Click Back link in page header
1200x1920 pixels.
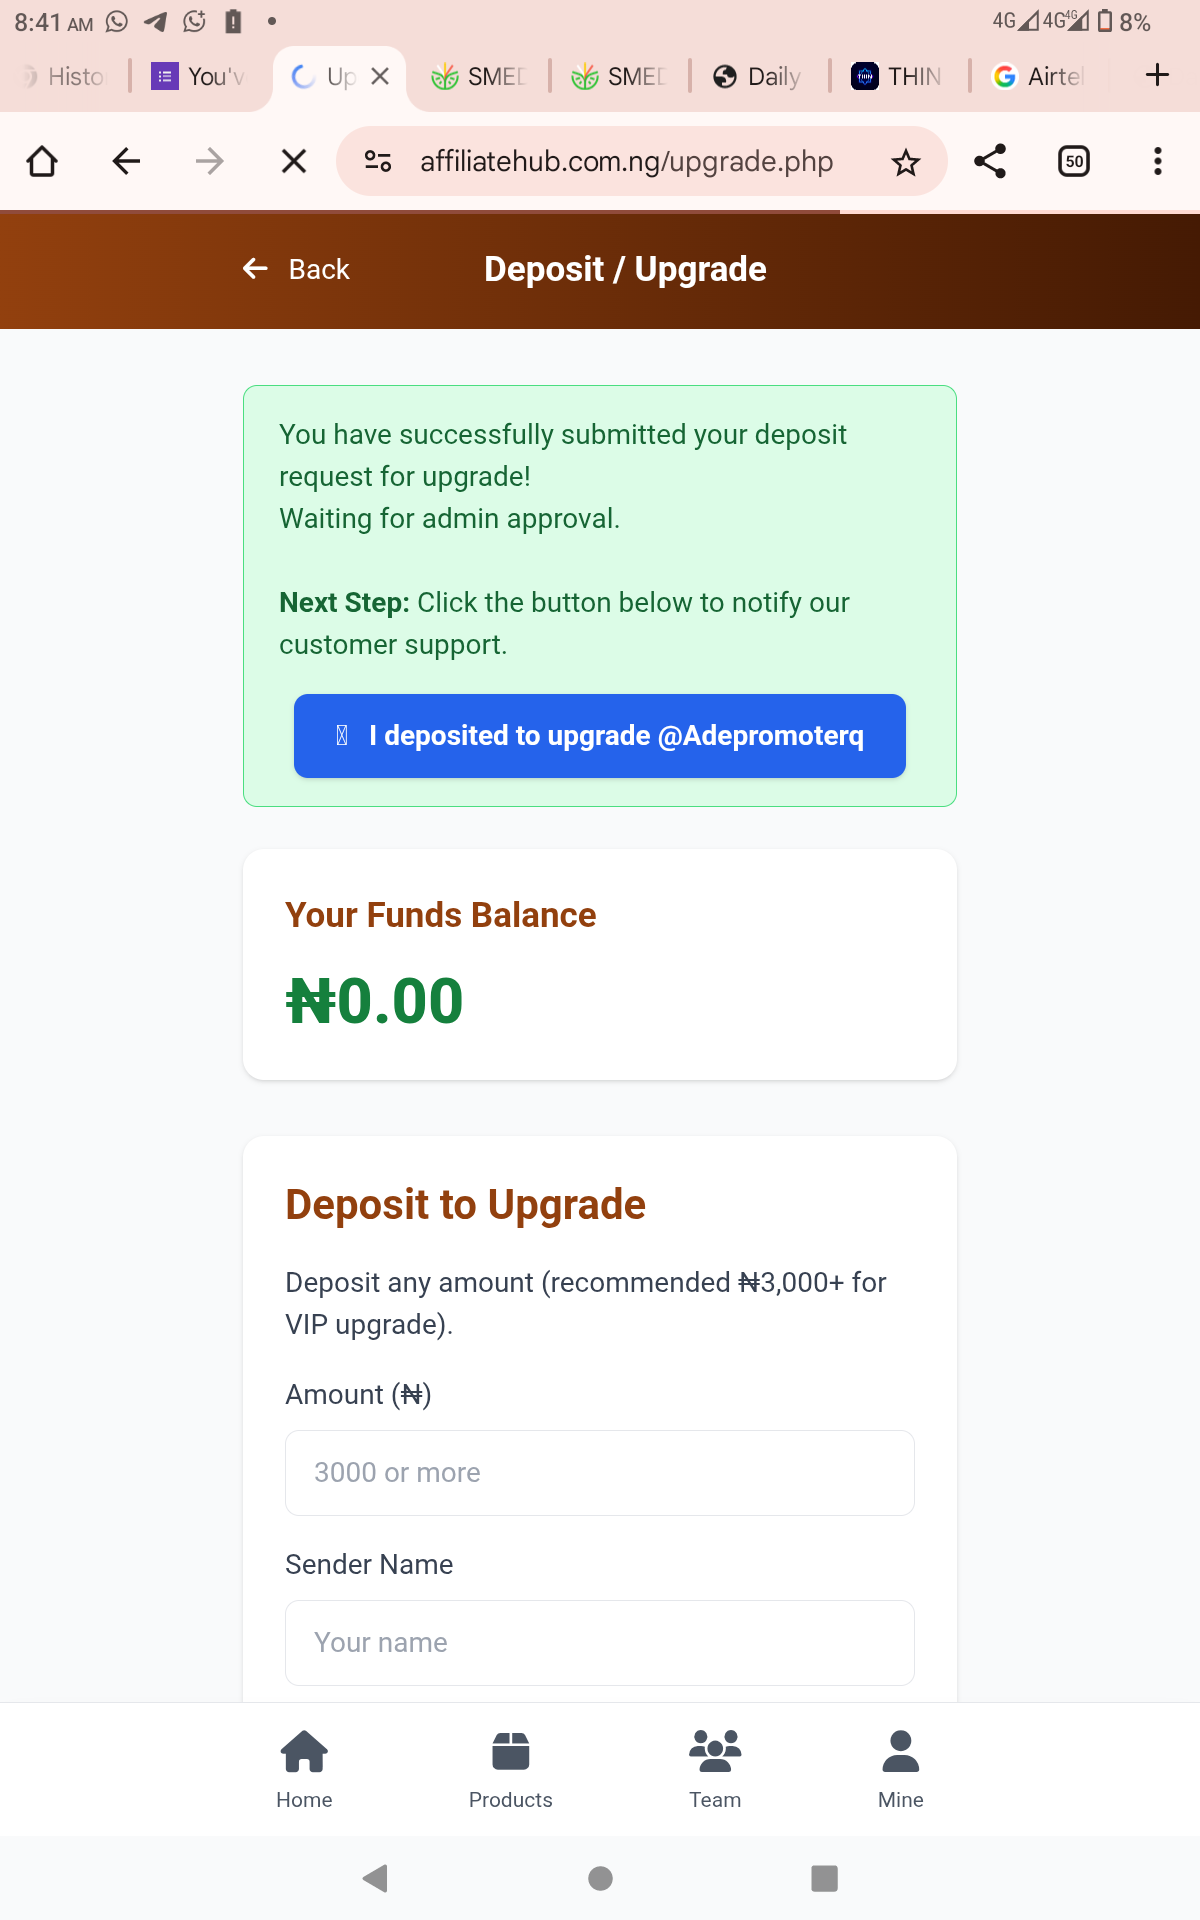tap(297, 269)
